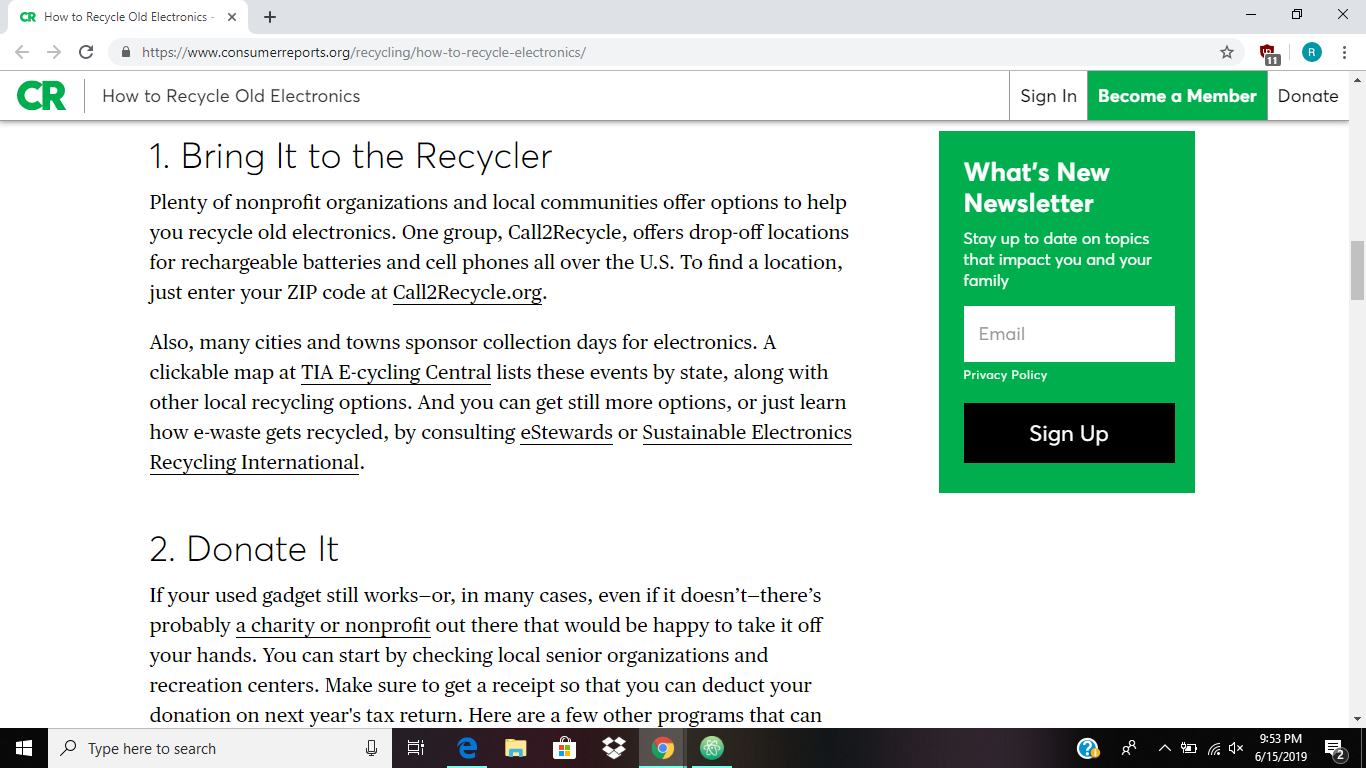Open the Wi-Fi network icon
The height and width of the screenshot is (768, 1366).
point(1214,748)
